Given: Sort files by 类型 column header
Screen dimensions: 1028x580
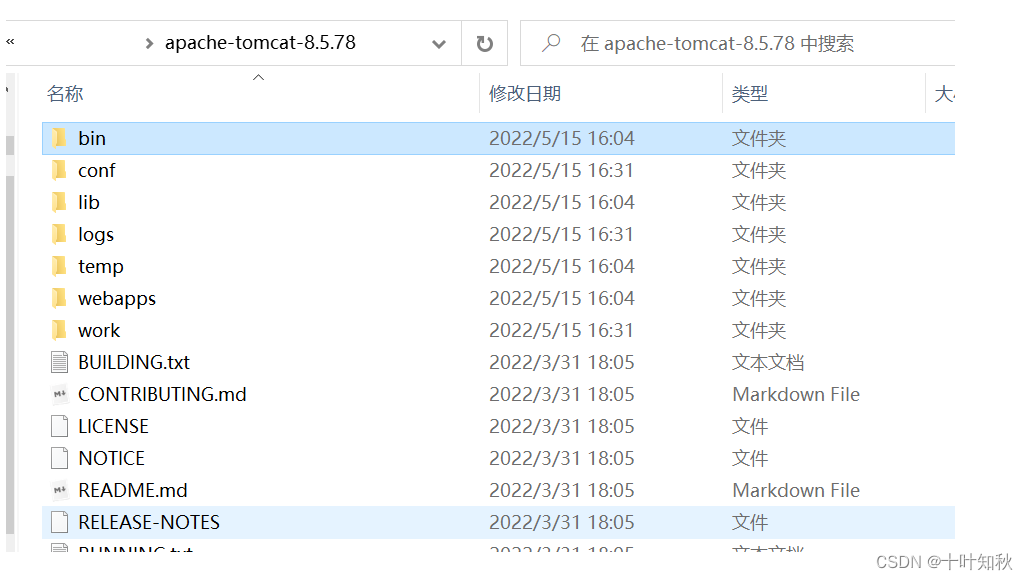Looking at the screenshot, I should pos(749,94).
